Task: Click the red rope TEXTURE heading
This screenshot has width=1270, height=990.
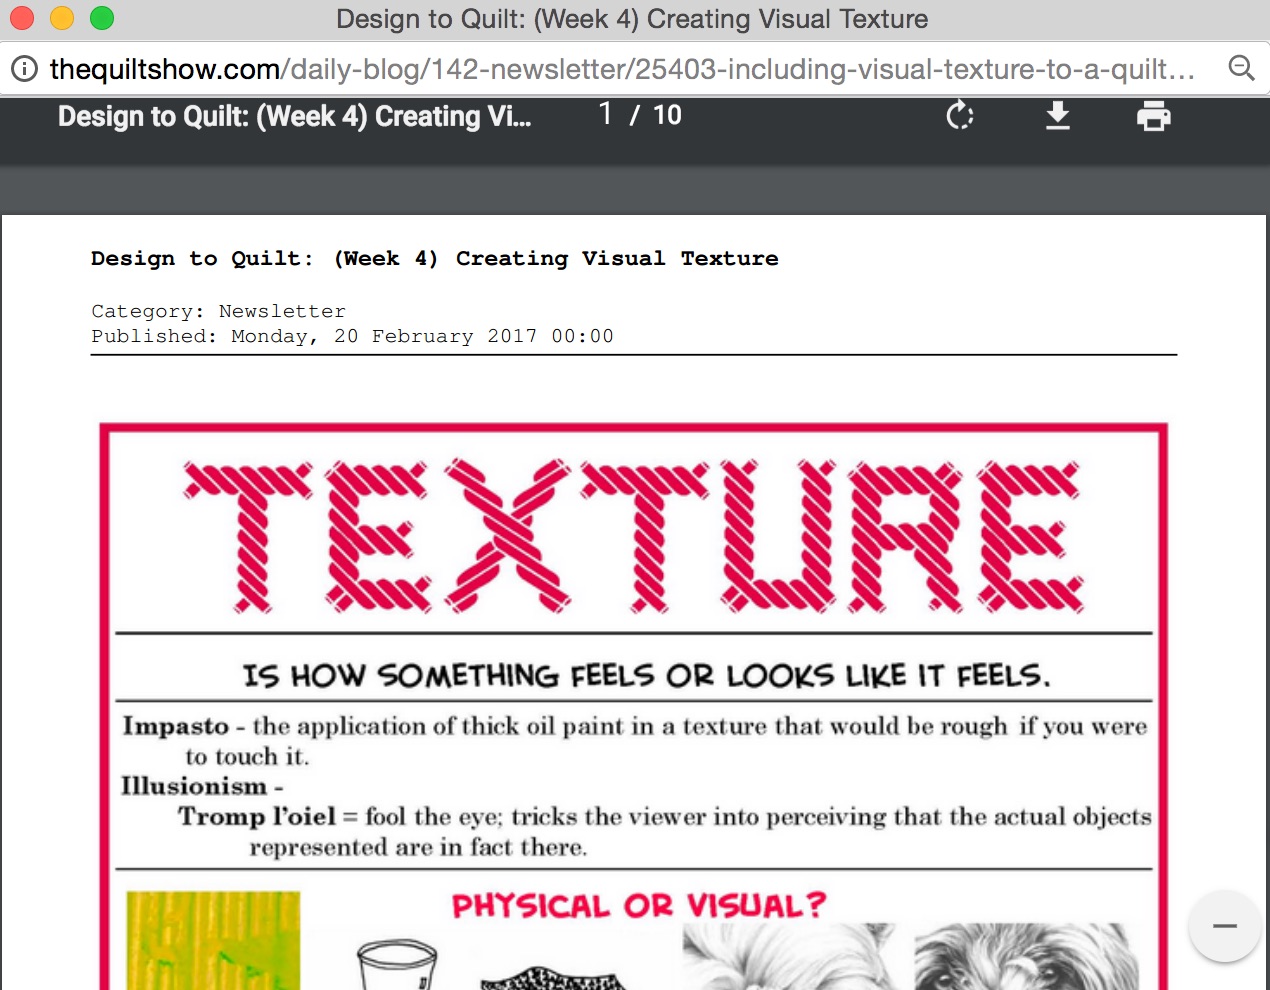Action: point(633,536)
